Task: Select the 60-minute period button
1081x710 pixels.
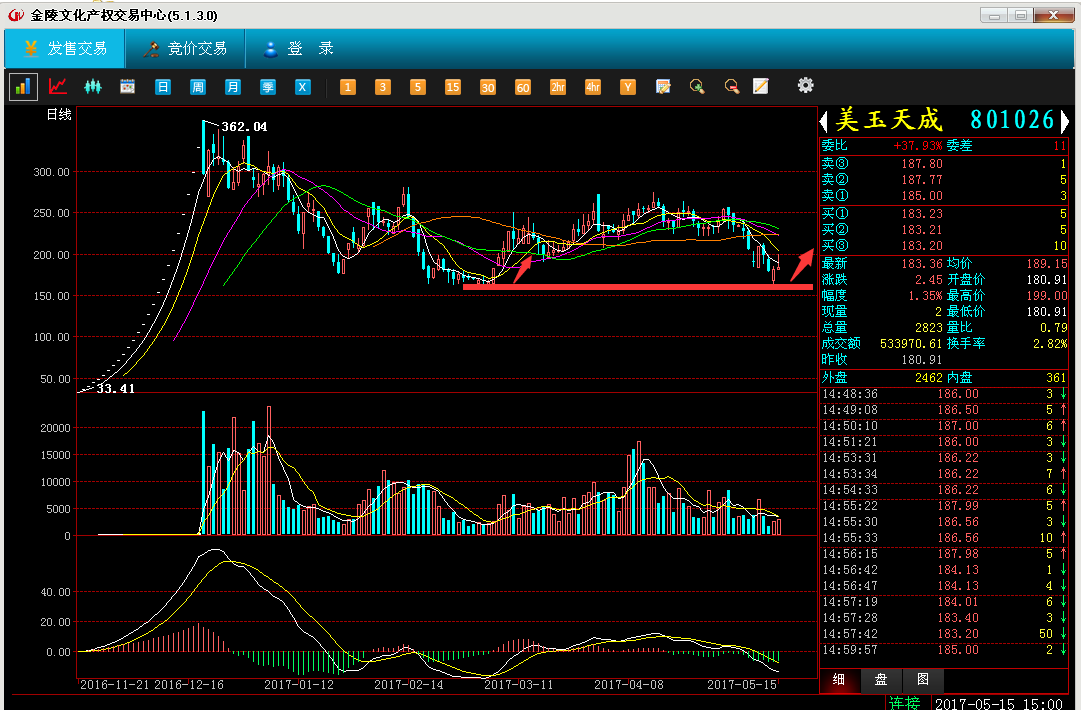Action: pos(523,87)
